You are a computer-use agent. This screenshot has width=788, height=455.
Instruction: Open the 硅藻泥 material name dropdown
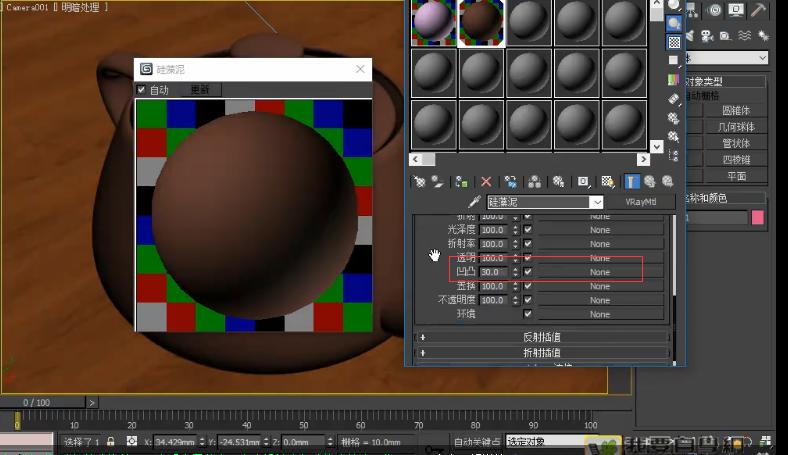596,202
